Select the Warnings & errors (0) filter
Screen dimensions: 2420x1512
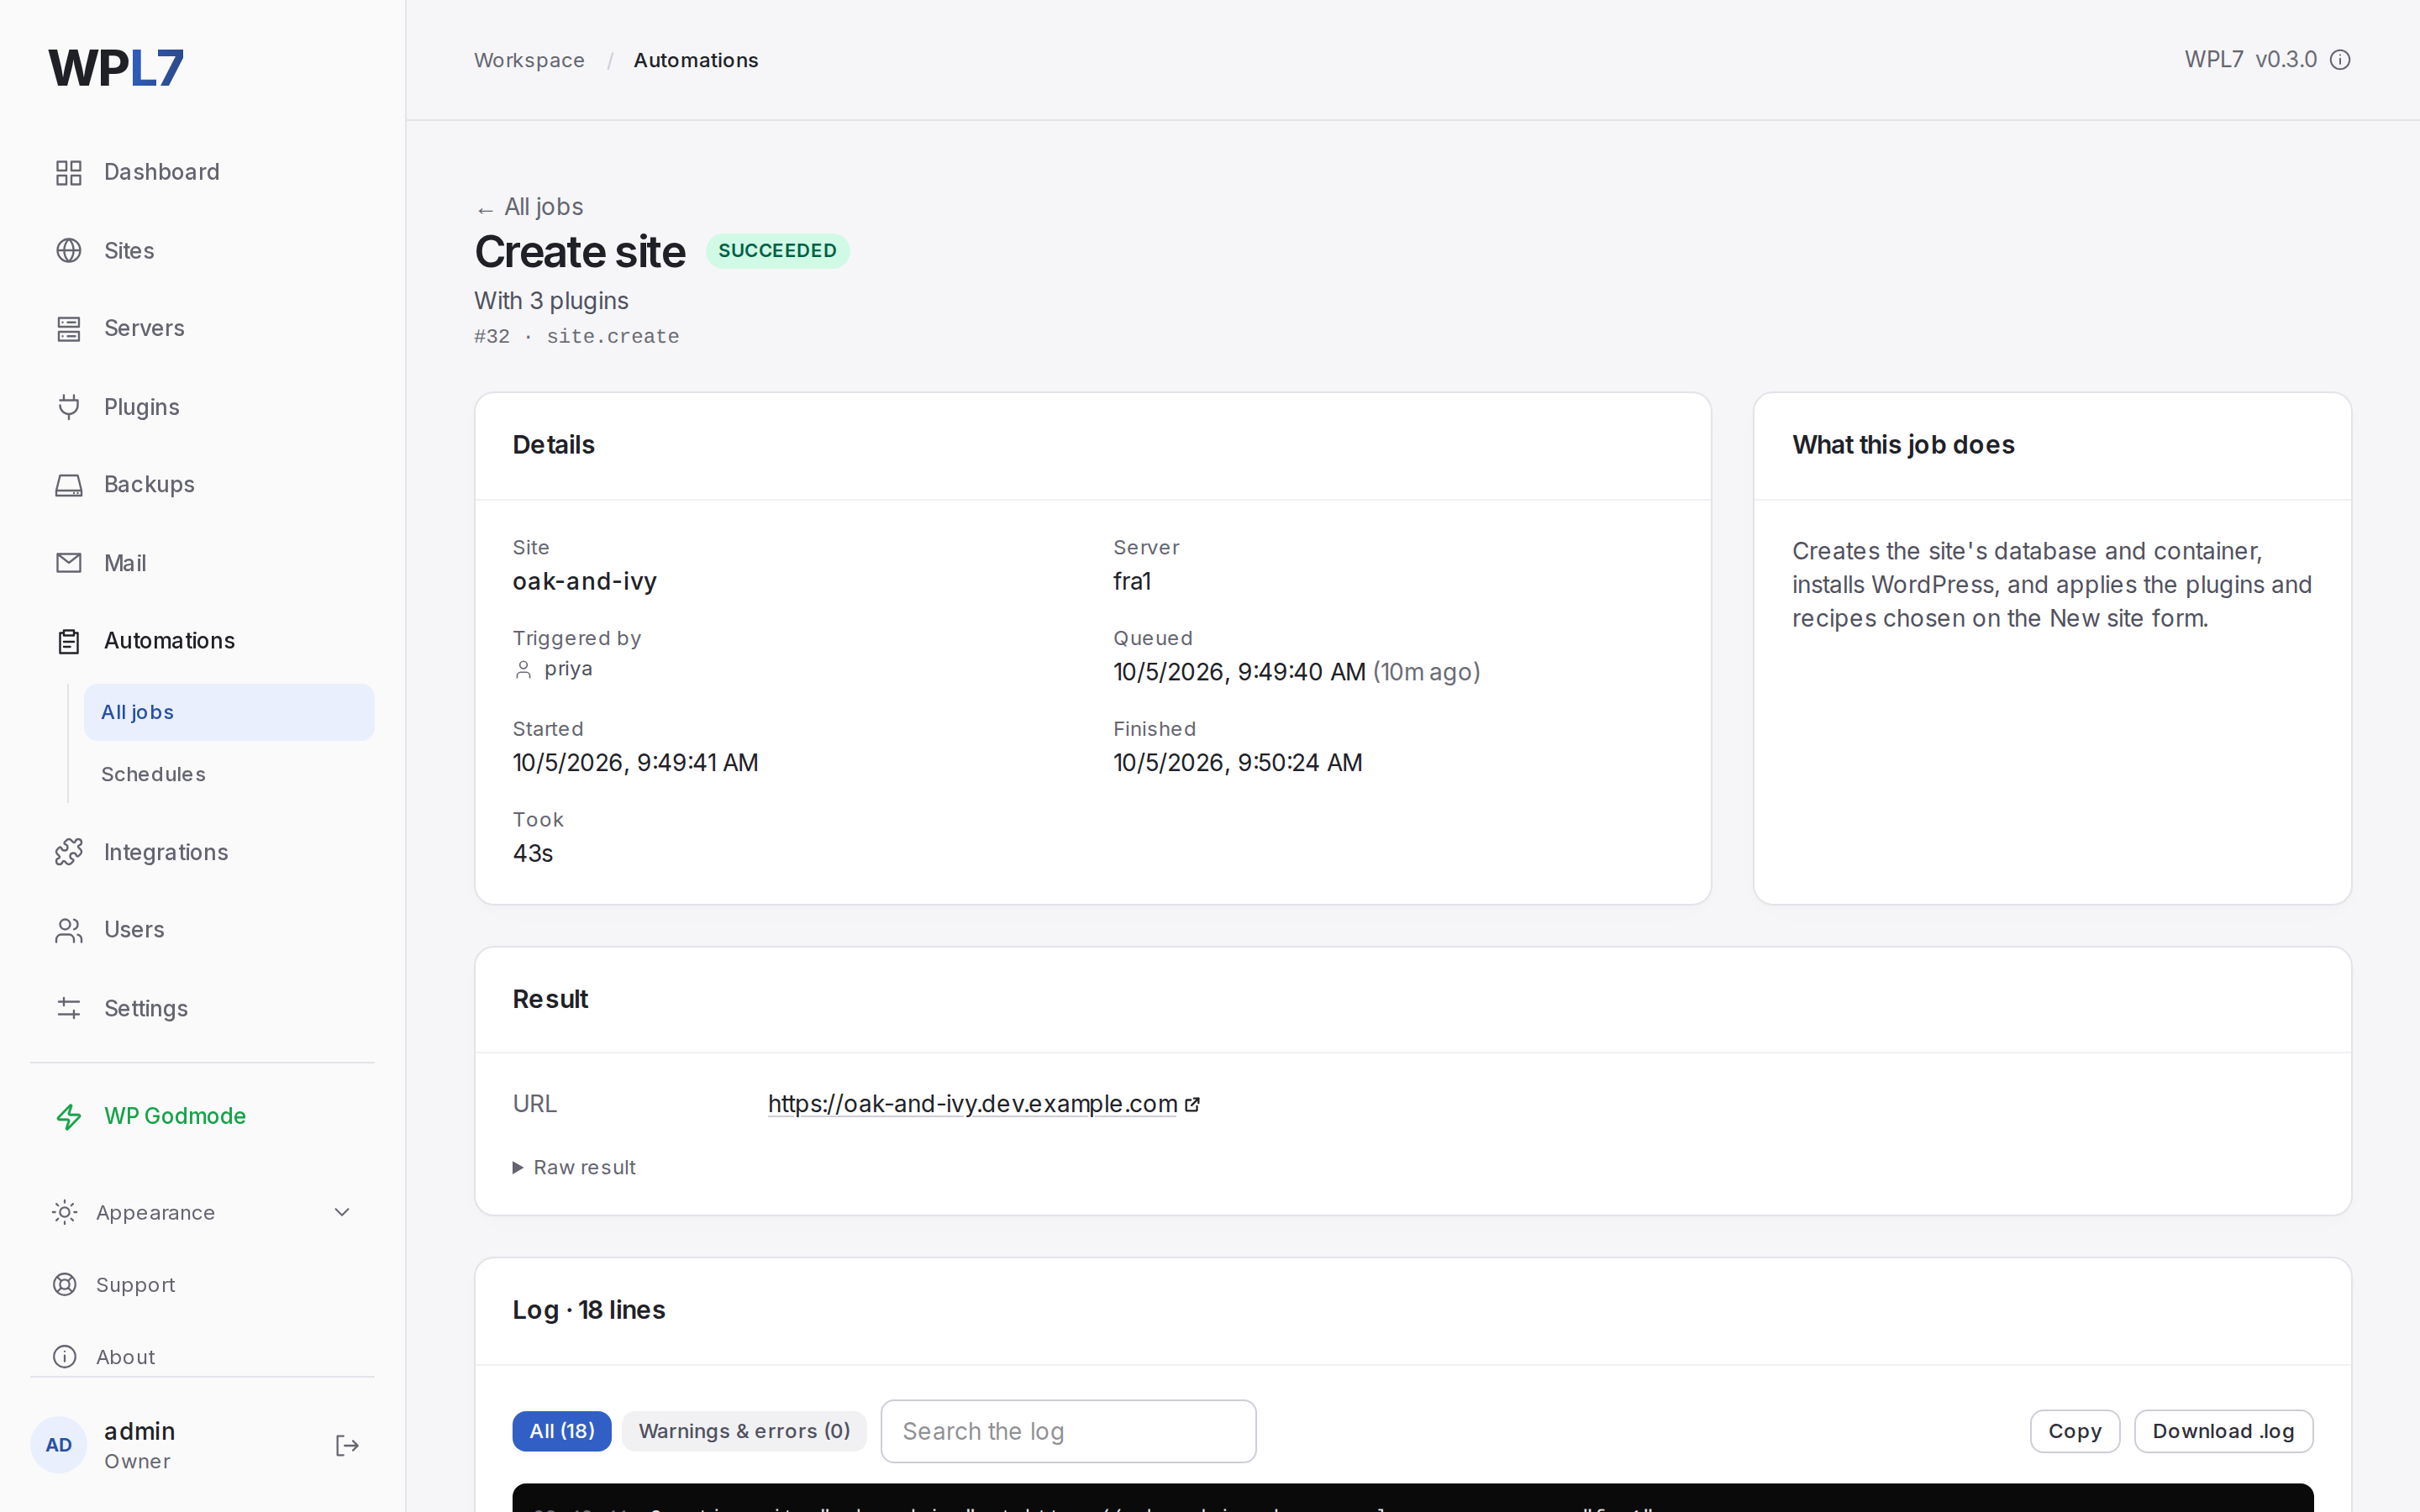(744, 1431)
